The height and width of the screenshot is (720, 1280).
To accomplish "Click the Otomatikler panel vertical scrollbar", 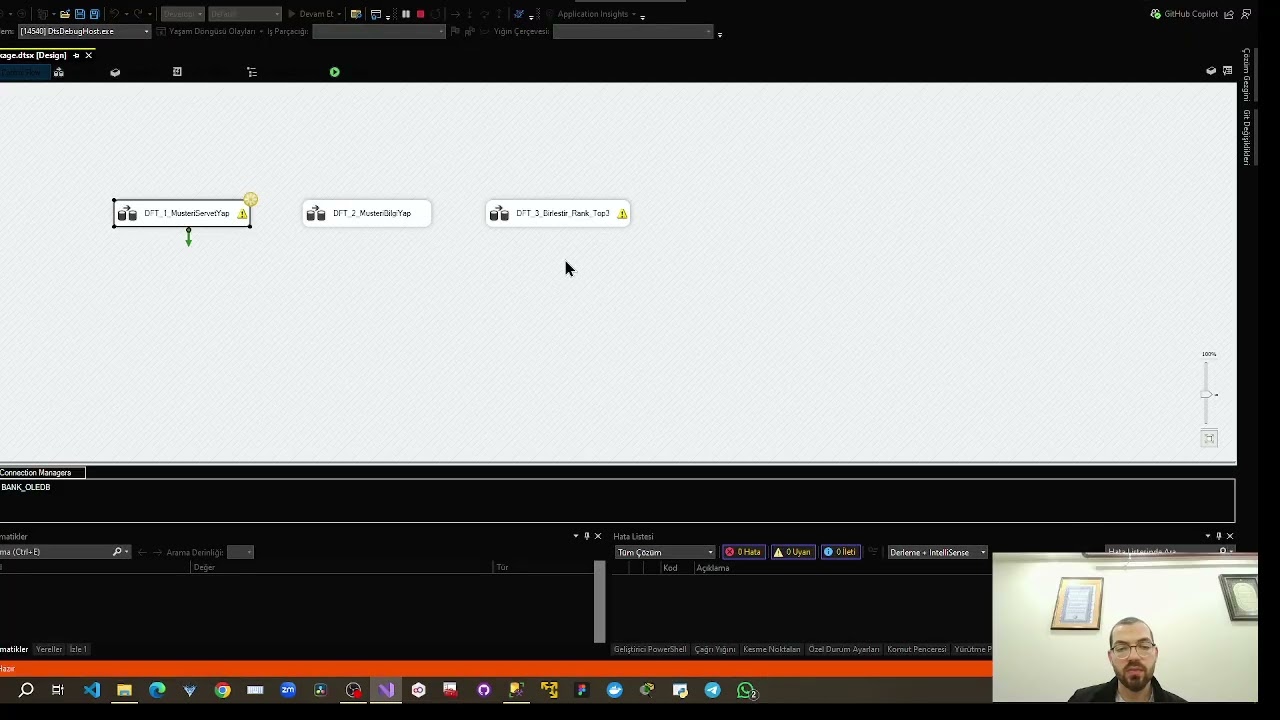I will coord(600,601).
